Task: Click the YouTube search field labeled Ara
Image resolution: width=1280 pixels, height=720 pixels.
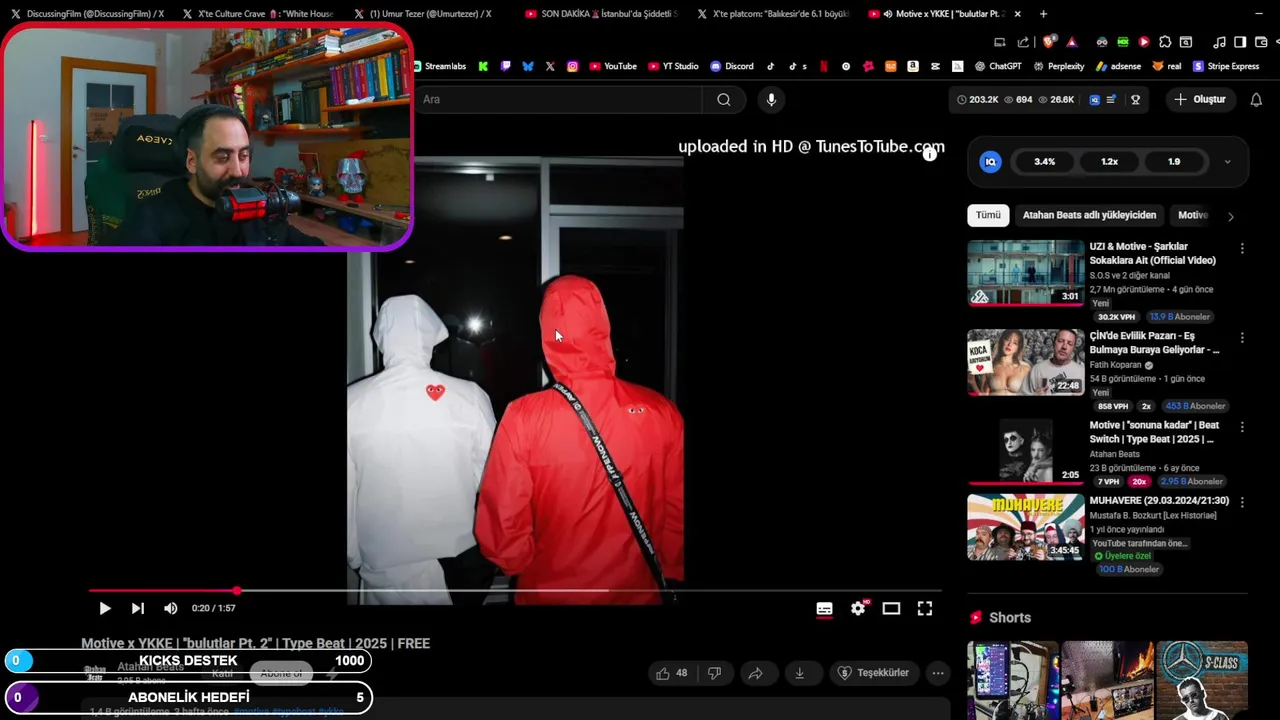Action: [560, 99]
